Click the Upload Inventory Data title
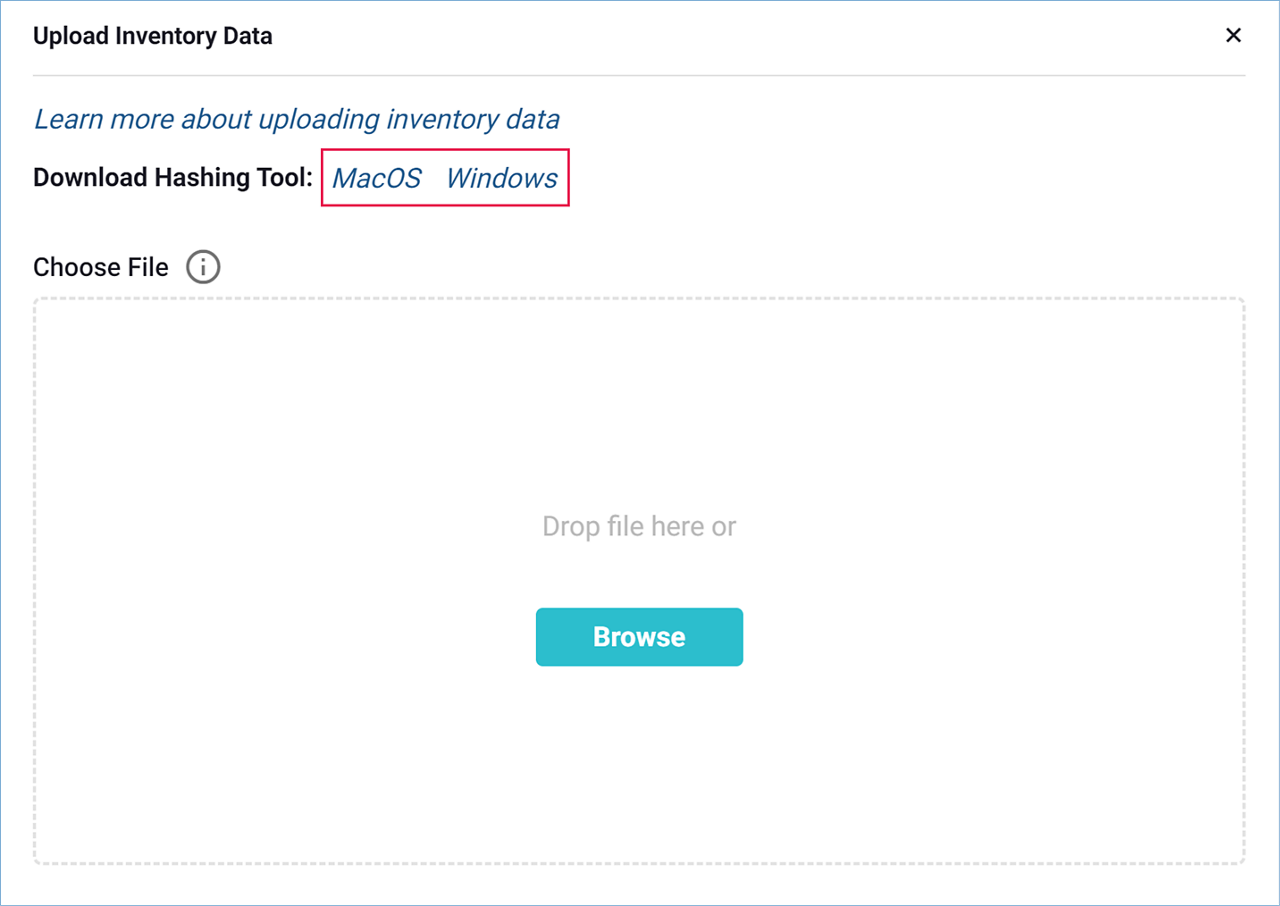Screen dimensions: 1280x906 pyautogui.click(x=153, y=36)
